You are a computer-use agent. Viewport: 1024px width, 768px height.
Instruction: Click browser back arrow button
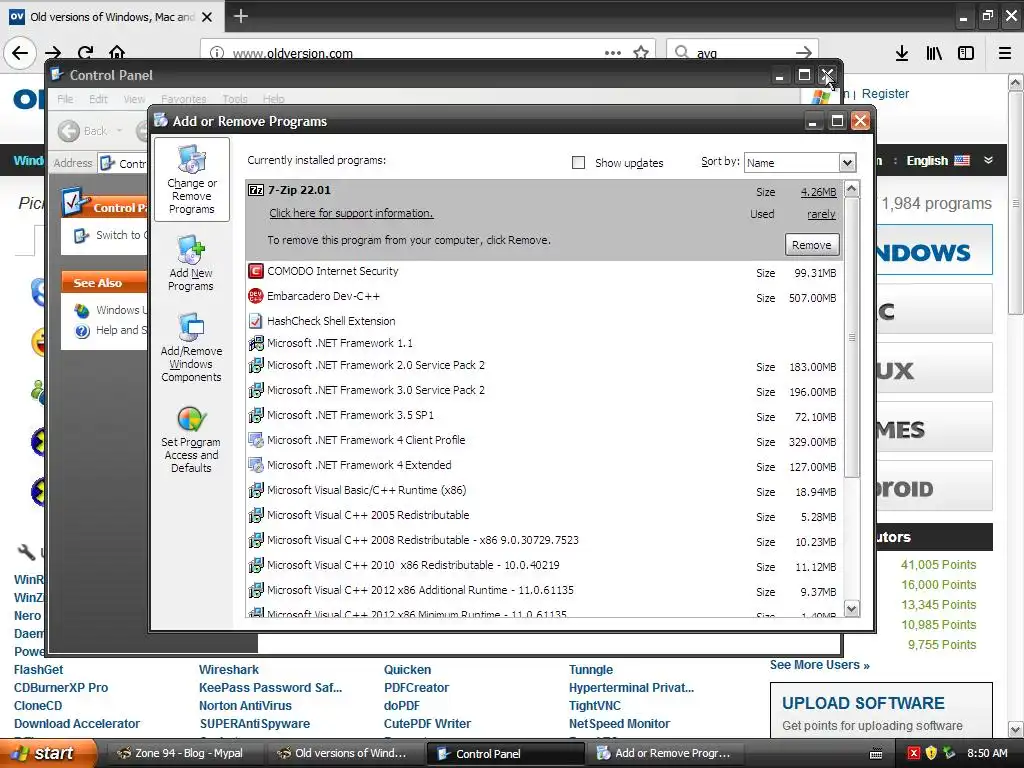coord(20,52)
